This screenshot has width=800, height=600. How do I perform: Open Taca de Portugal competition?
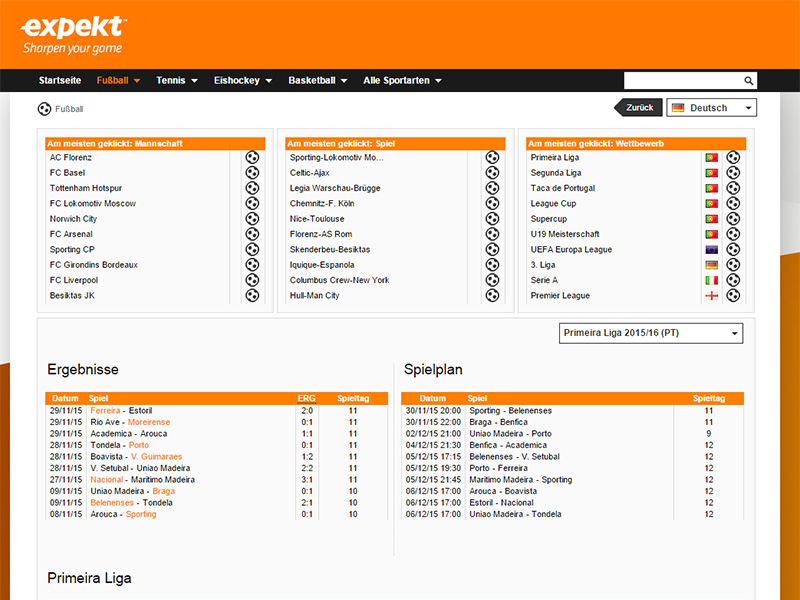(563, 188)
